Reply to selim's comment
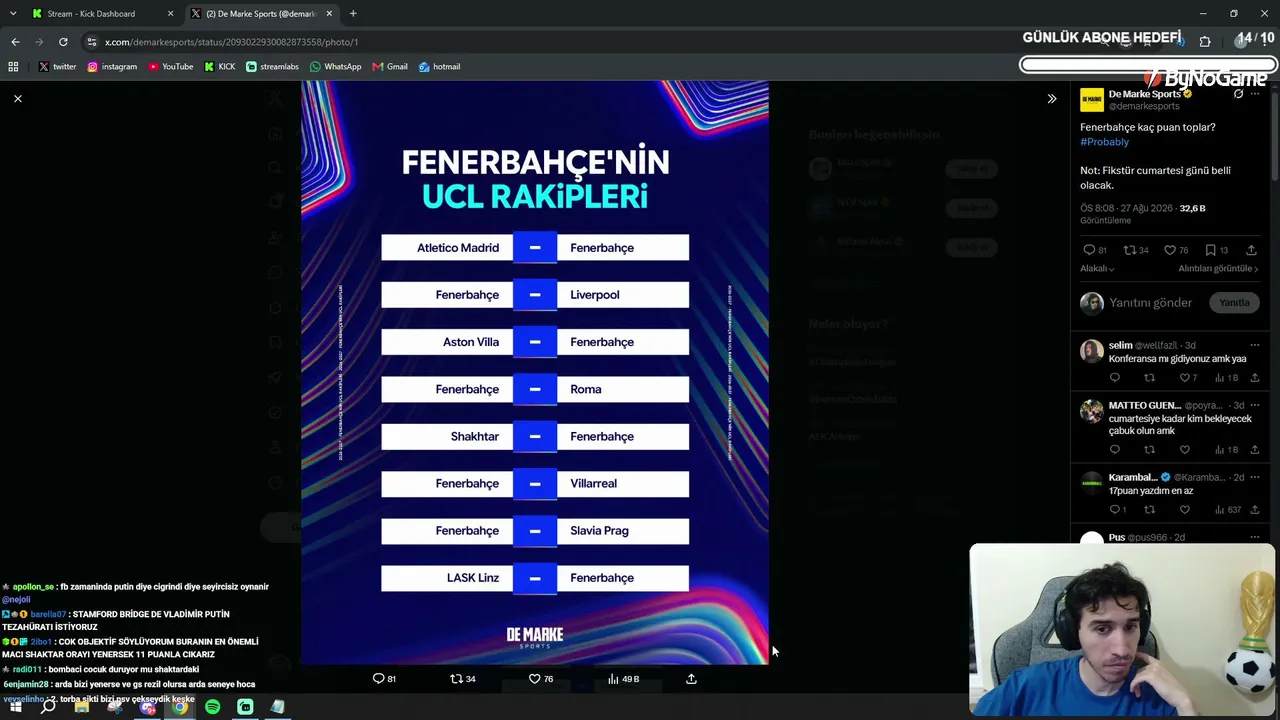This screenshot has width=1280, height=720. 1115,378
